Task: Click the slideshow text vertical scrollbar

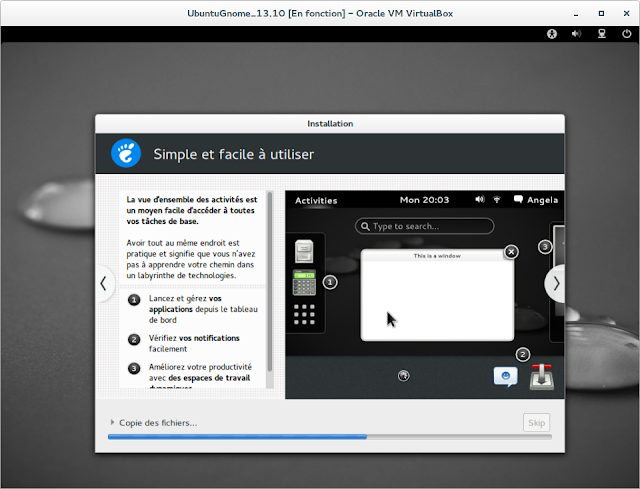Action: (269, 282)
